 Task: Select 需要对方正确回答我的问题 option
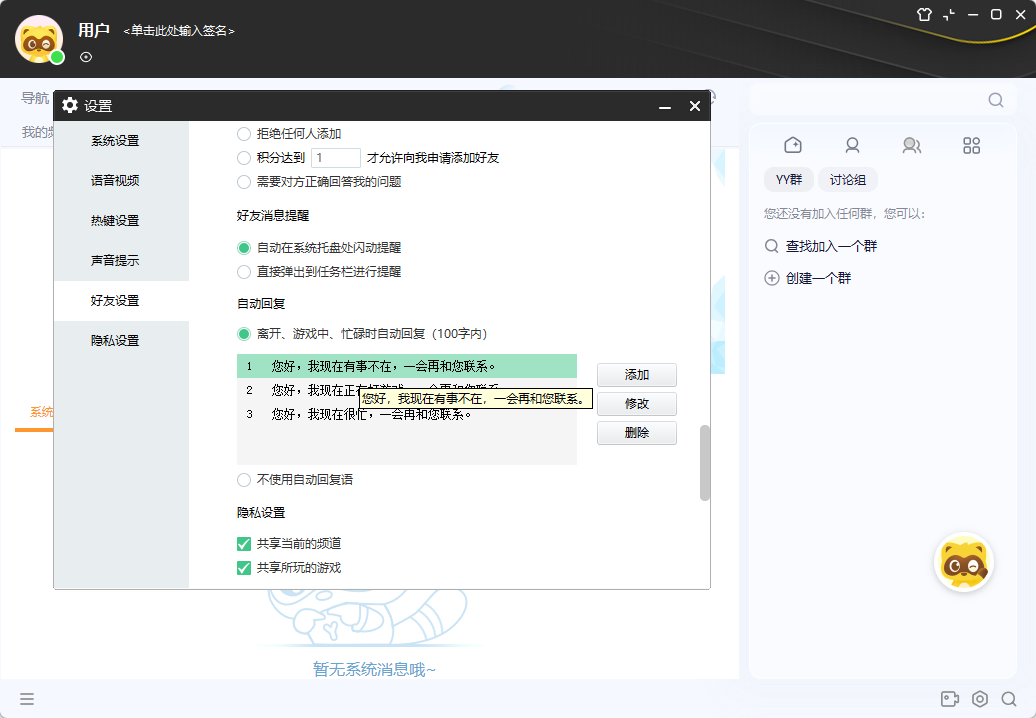tap(244, 182)
